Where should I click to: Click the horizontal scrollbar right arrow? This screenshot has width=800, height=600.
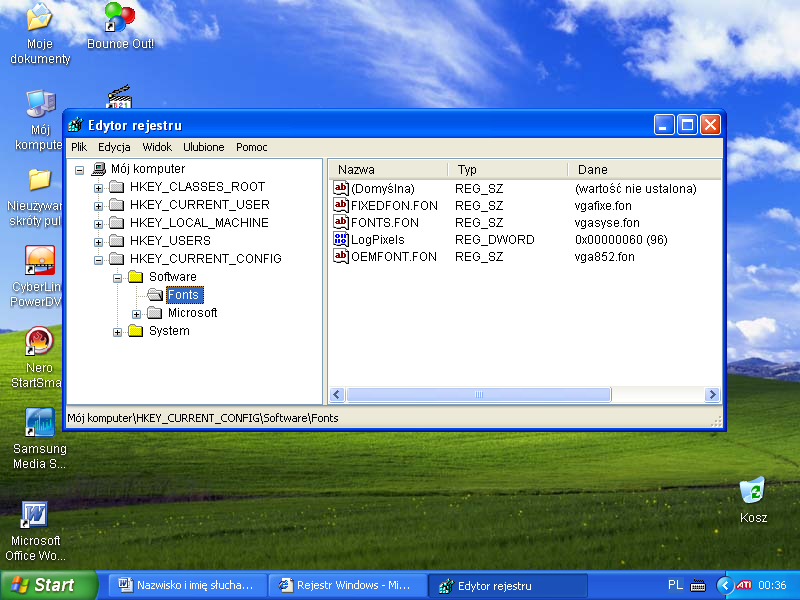[712, 395]
